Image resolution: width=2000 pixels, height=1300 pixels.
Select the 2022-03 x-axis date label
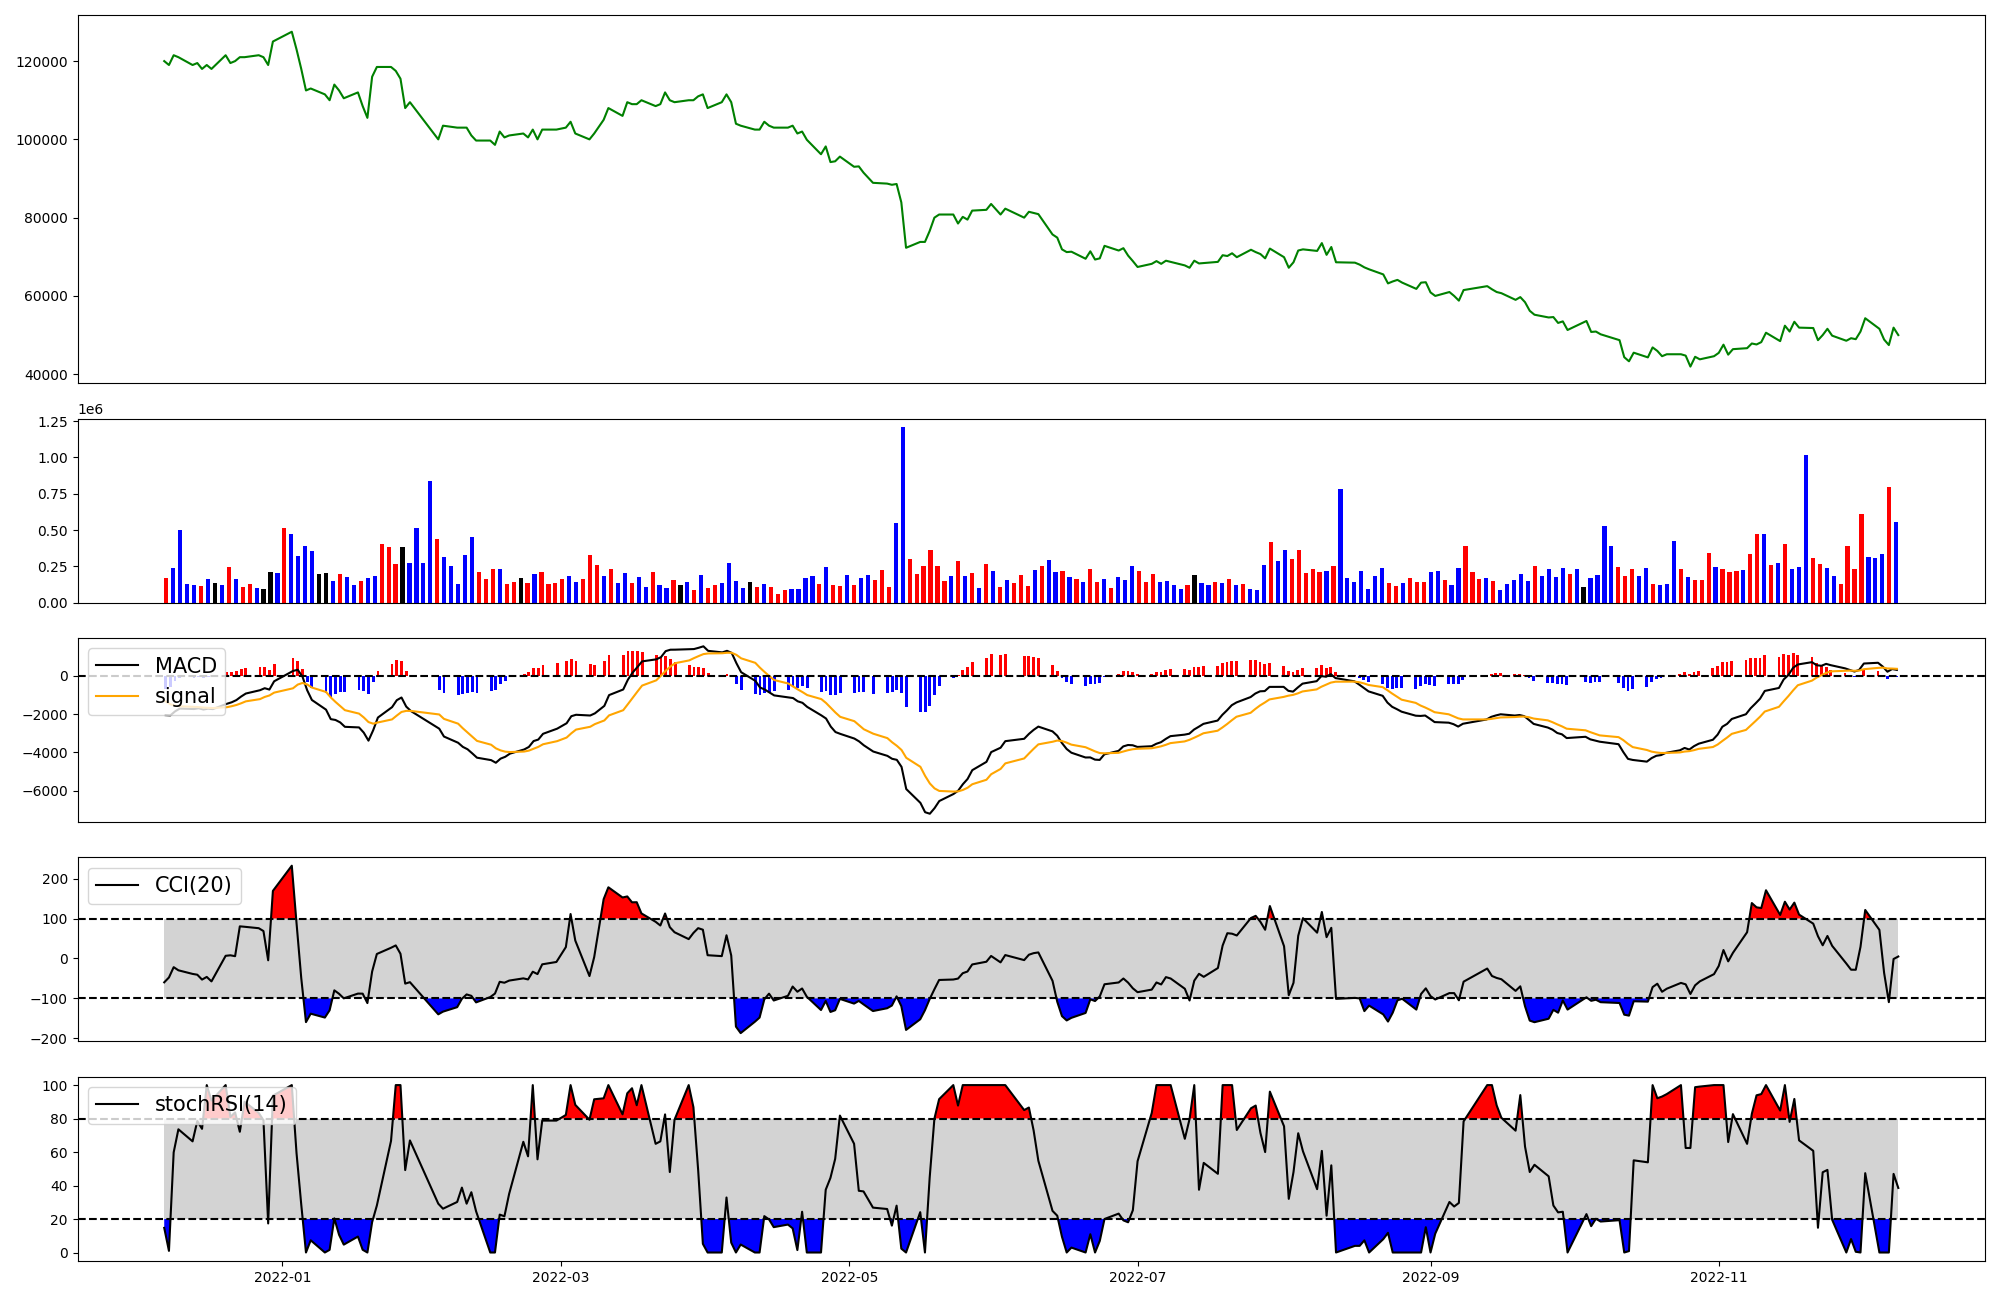561,1277
